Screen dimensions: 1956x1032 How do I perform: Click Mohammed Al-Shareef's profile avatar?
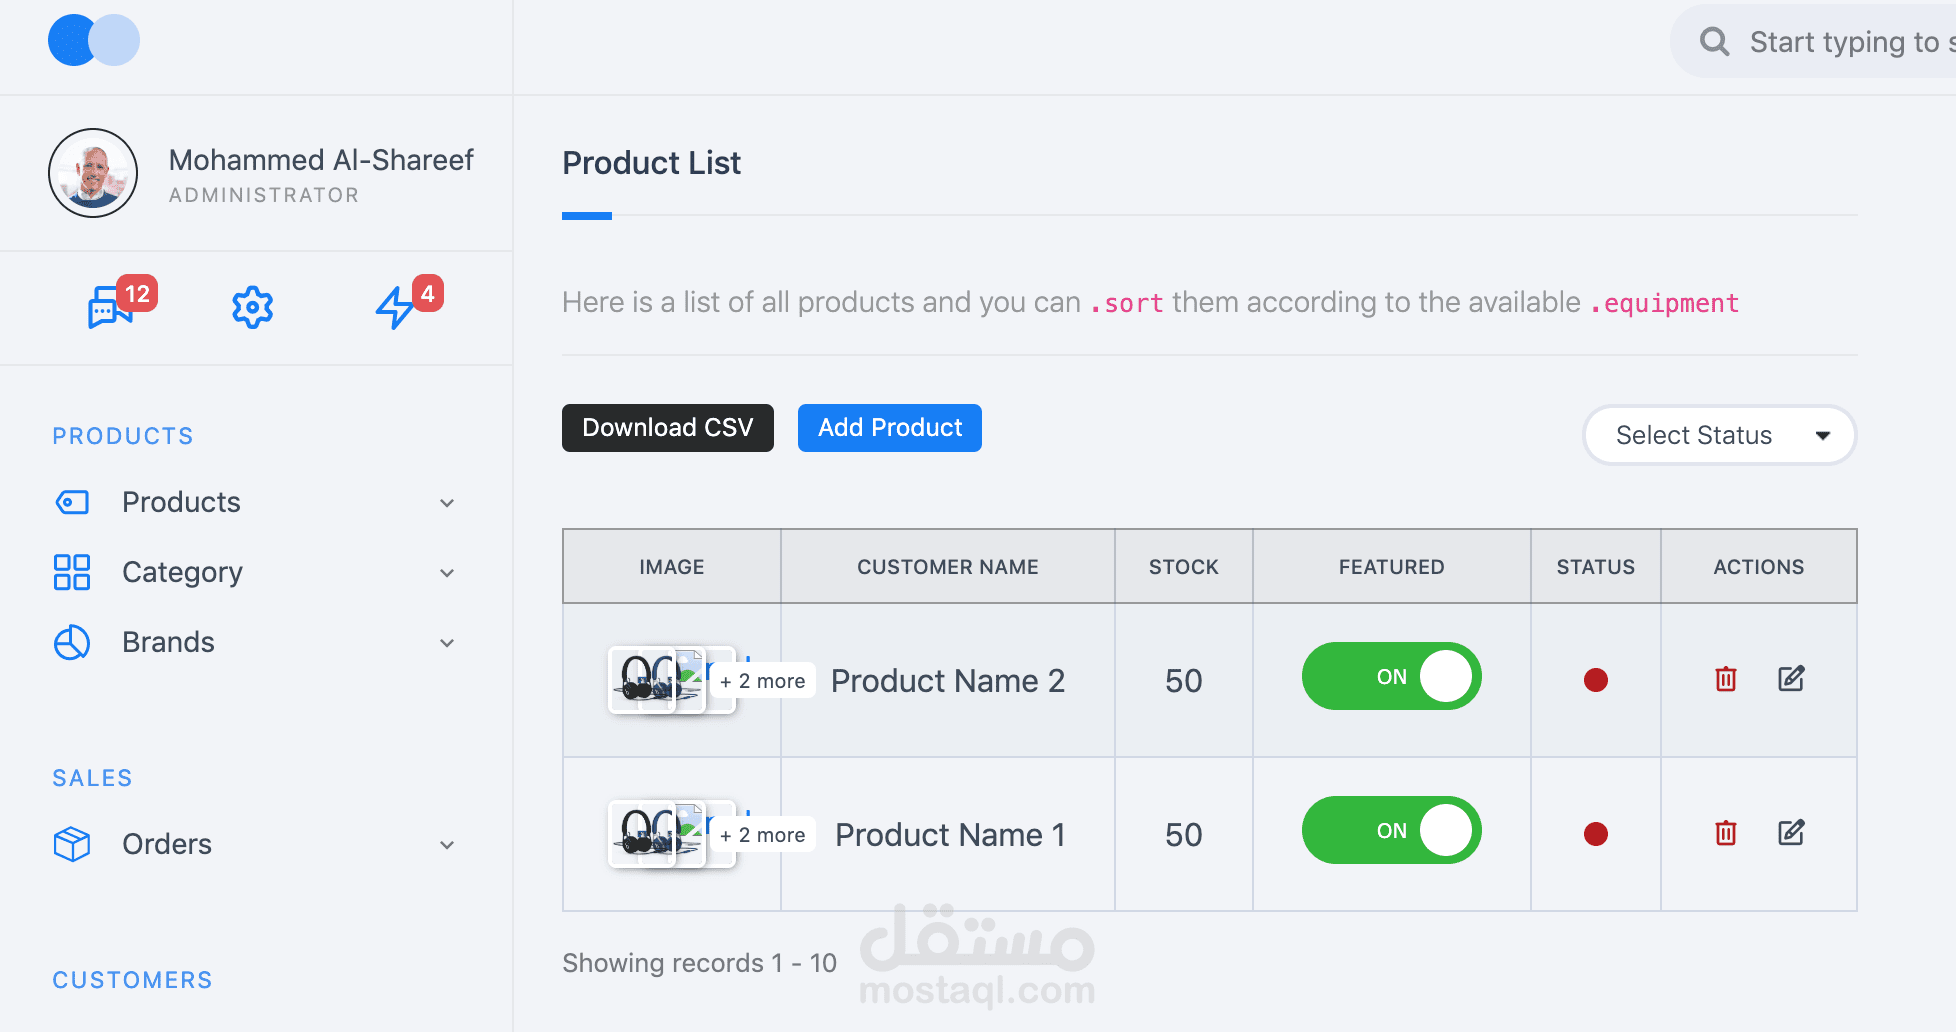(x=93, y=173)
